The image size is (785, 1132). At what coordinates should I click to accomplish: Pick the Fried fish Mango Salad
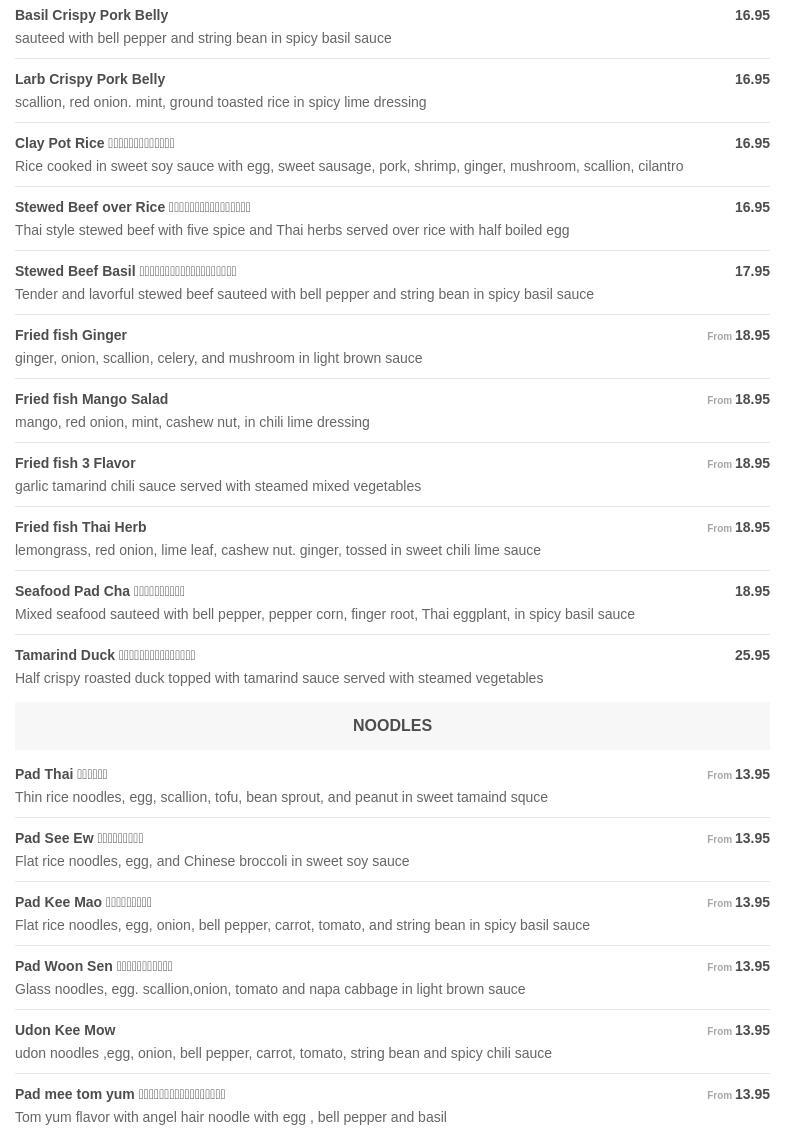[x=92, y=400]
